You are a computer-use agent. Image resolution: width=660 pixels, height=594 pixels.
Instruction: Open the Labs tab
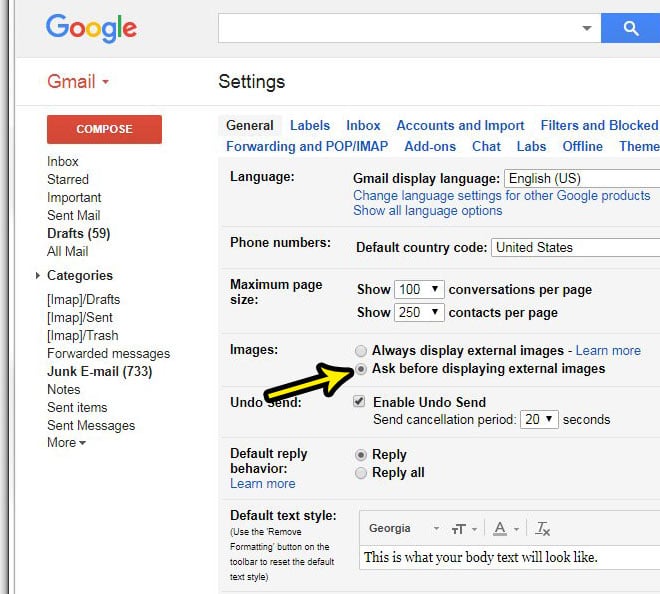[531, 147]
